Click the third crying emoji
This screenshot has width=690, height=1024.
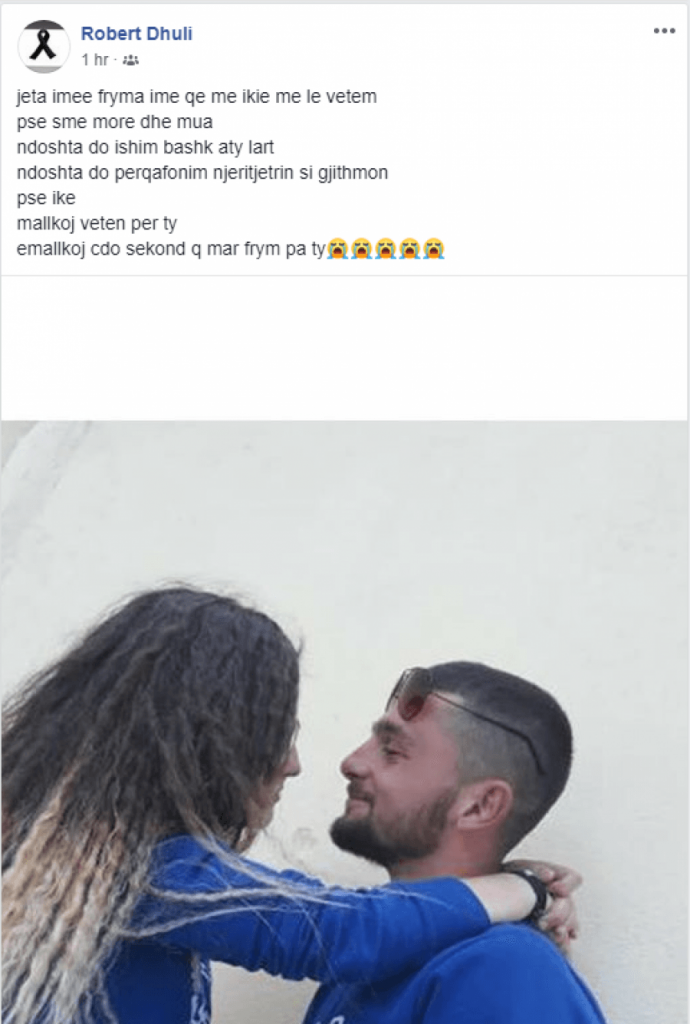(x=386, y=249)
